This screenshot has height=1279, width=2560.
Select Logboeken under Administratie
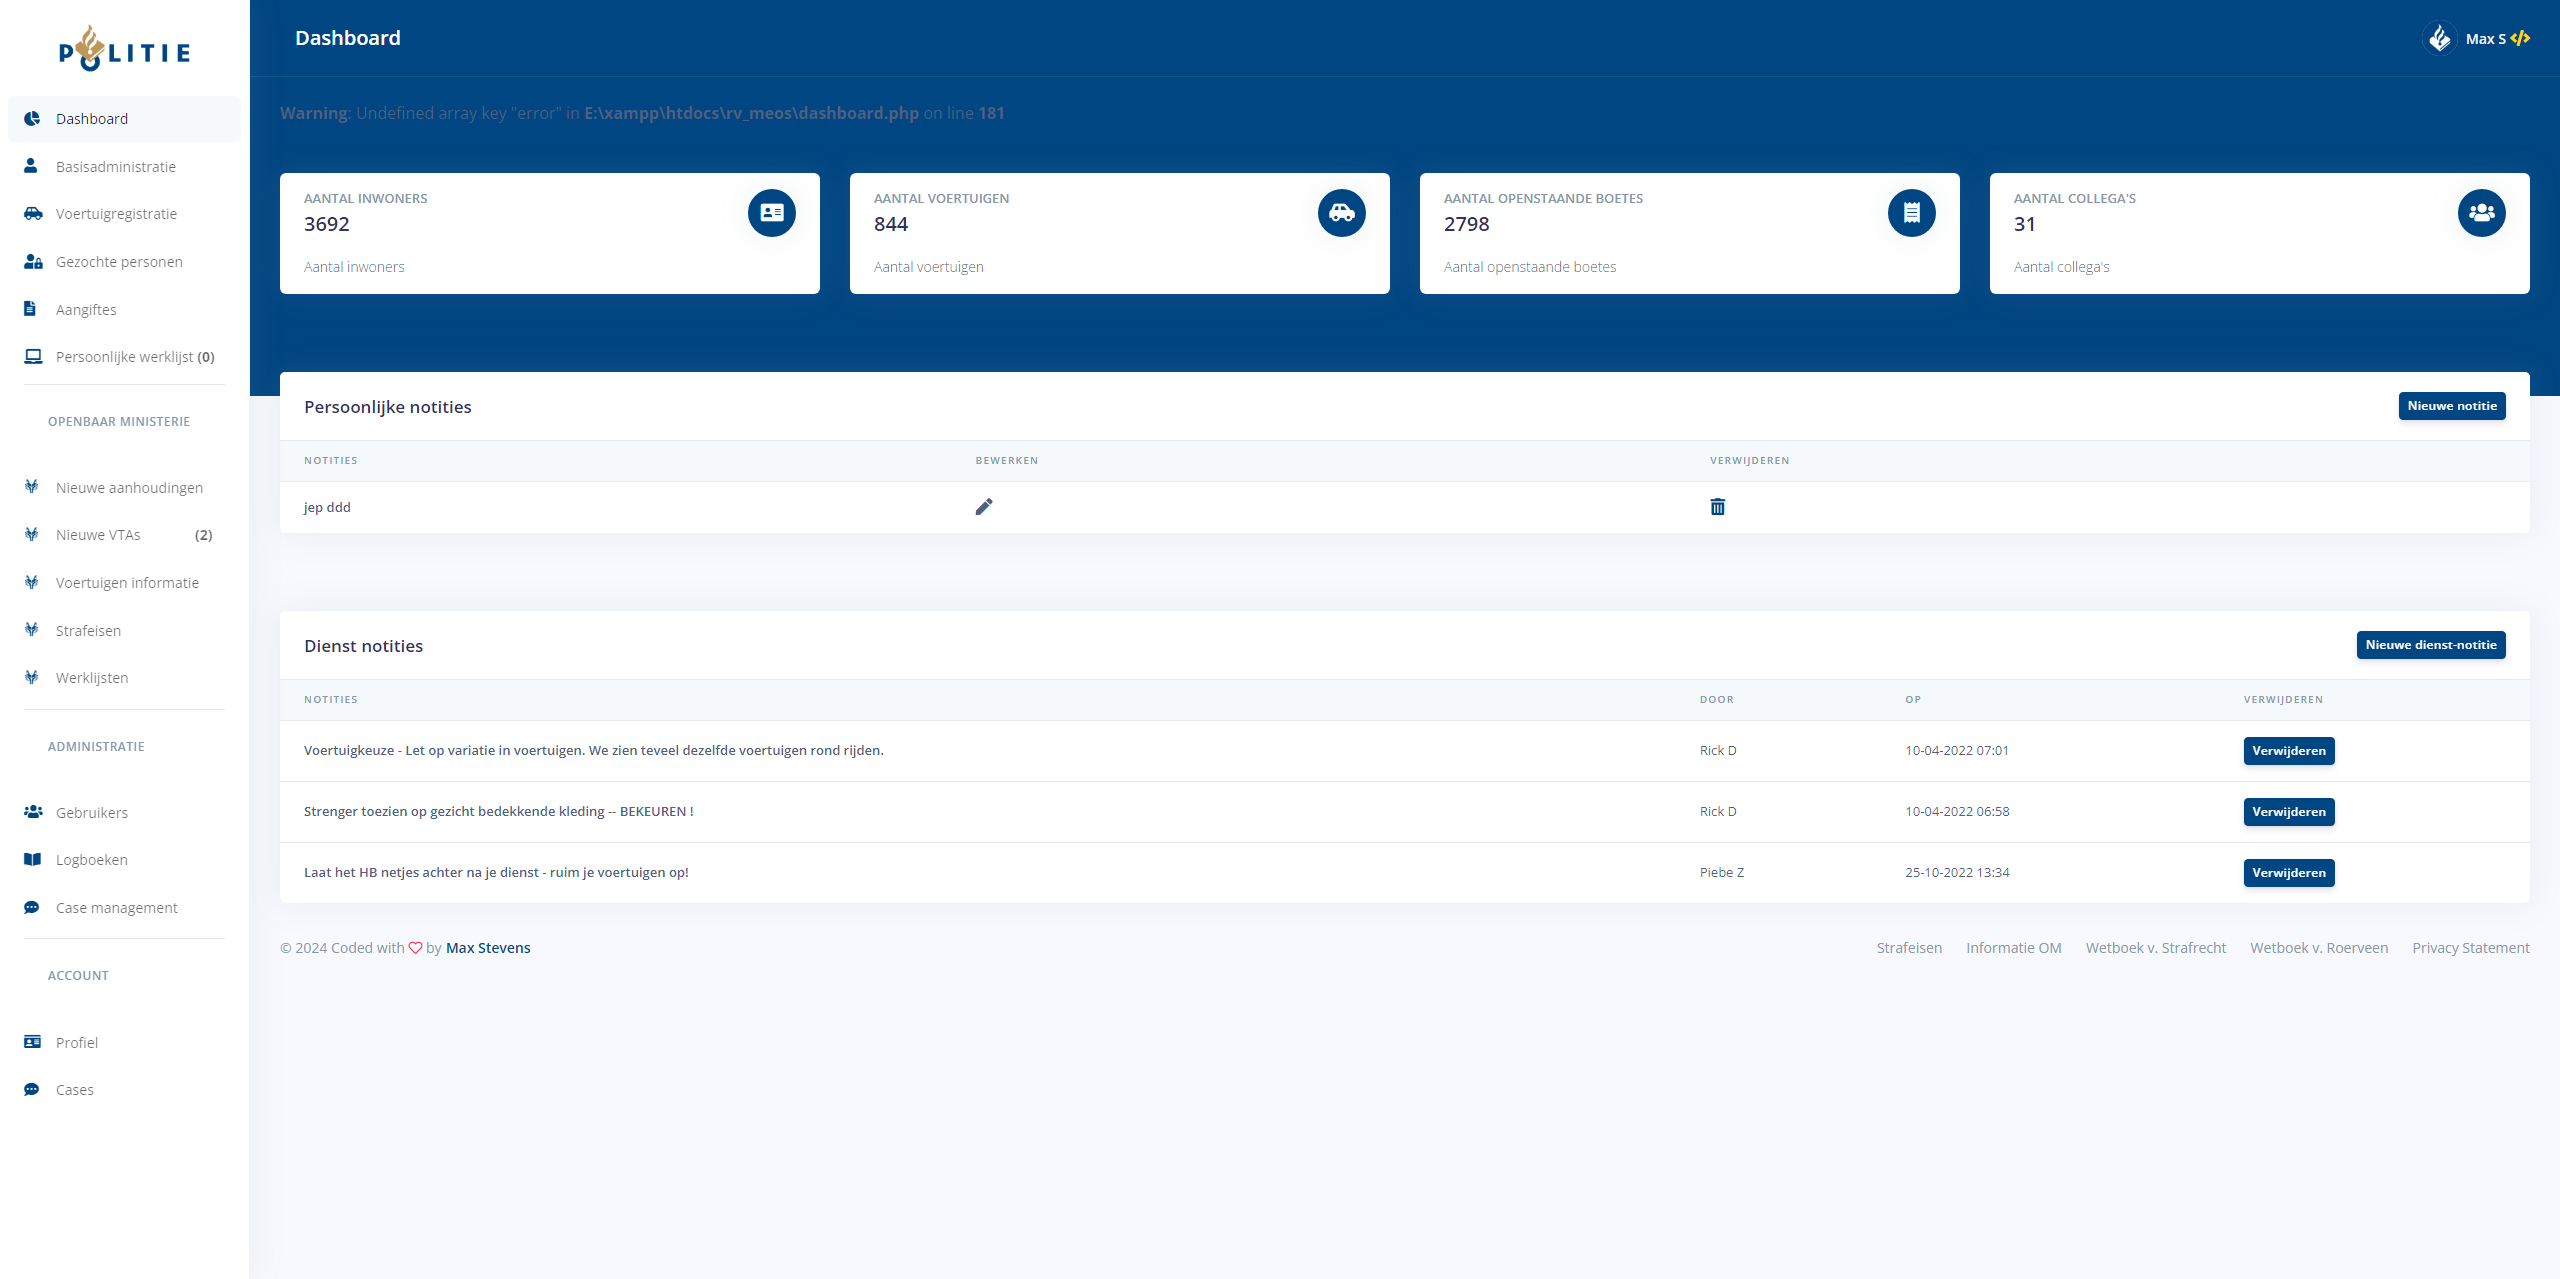[91, 860]
